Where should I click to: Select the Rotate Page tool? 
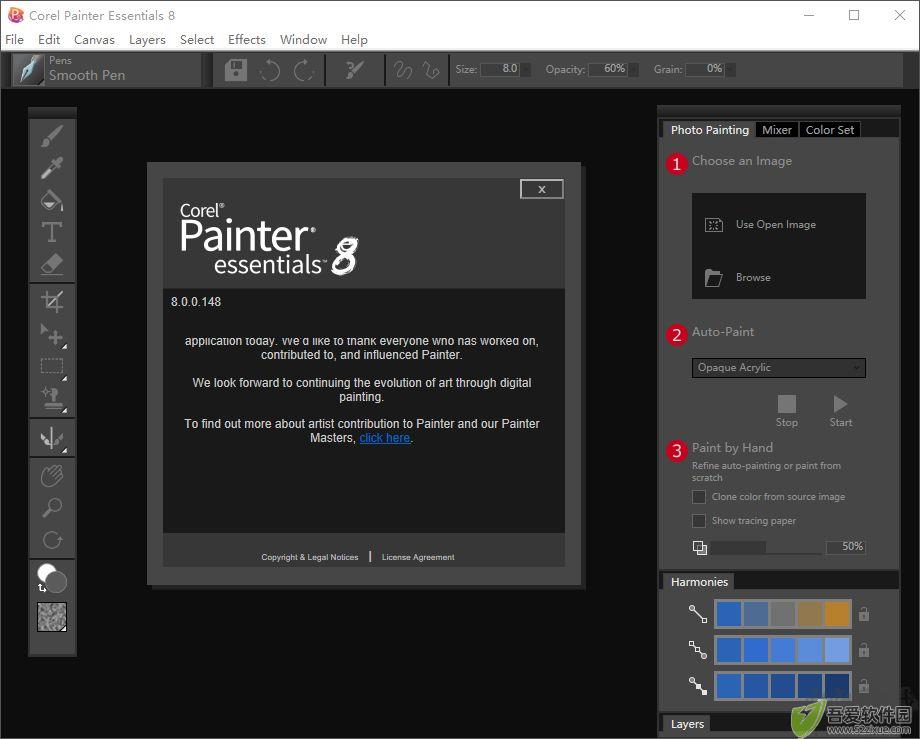[x=52, y=540]
